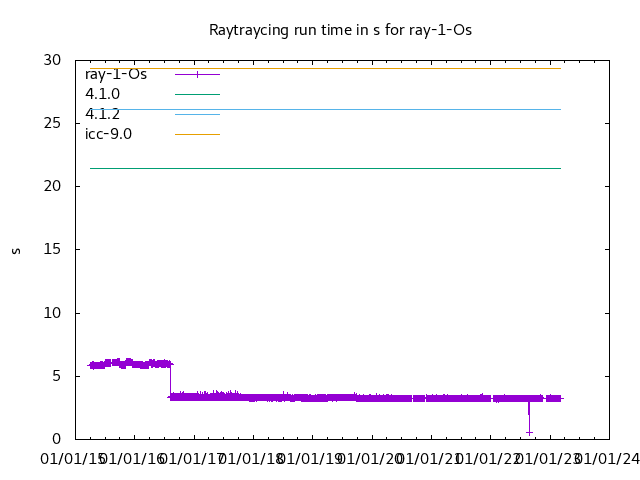
Task: Click the vertical drop in the purple series
Action: [170, 380]
